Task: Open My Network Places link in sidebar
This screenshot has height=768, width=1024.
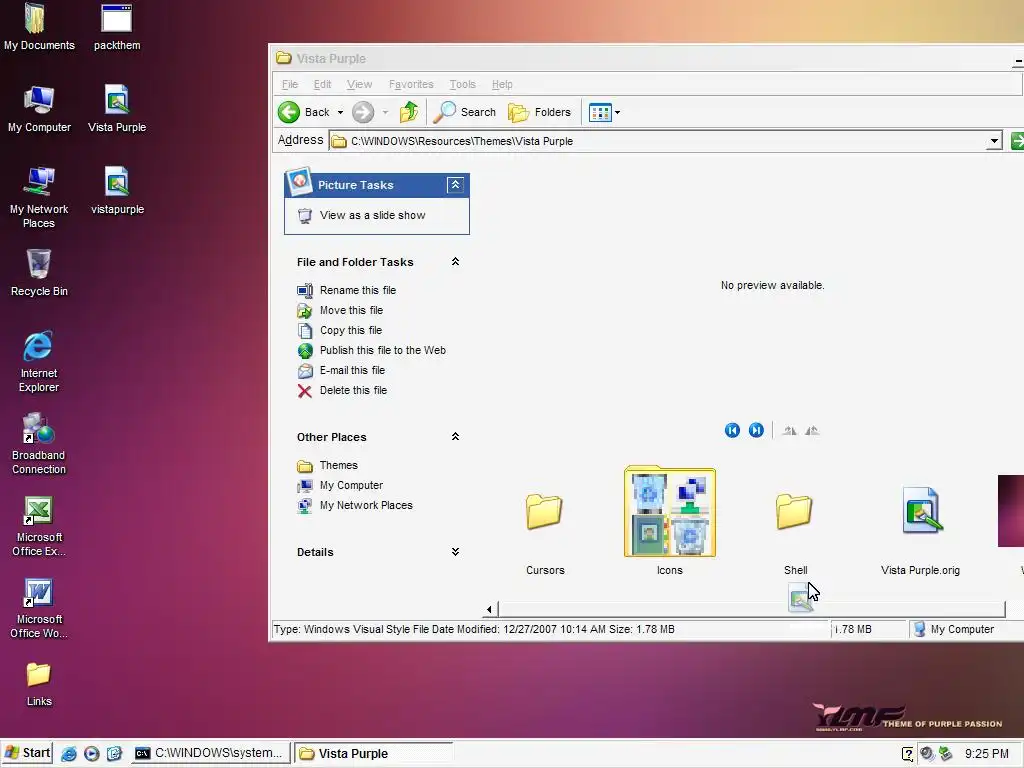Action: pyautogui.click(x=366, y=505)
